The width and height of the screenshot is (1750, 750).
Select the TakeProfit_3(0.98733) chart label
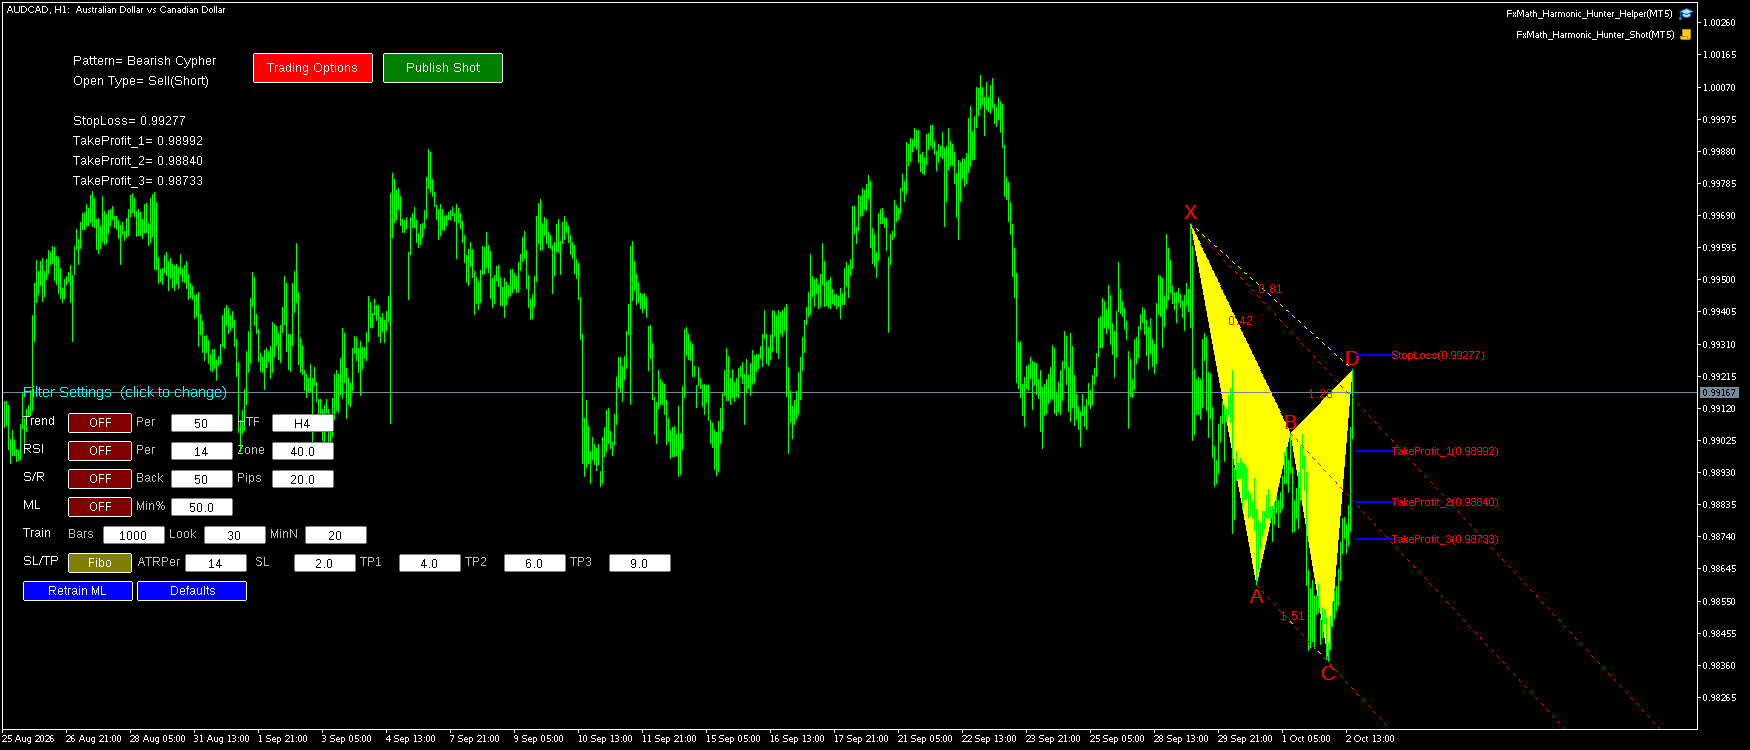tap(1445, 539)
